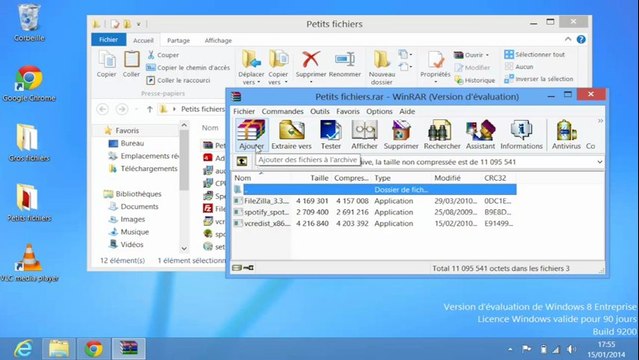Click the drive icon in WinRAR status bar

click(237, 268)
